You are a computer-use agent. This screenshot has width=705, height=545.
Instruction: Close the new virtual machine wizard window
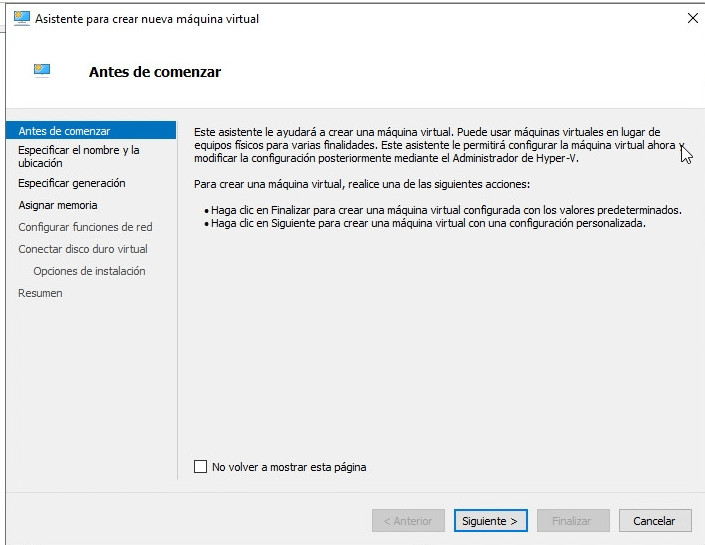pos(692,18)
